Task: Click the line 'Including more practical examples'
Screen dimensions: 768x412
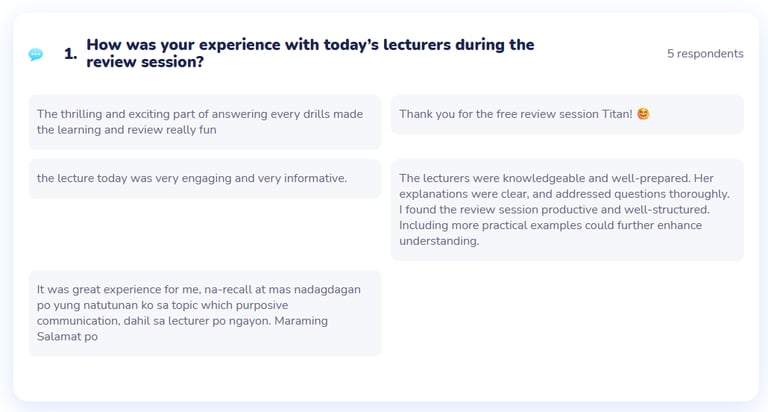Action: point(551,225)
